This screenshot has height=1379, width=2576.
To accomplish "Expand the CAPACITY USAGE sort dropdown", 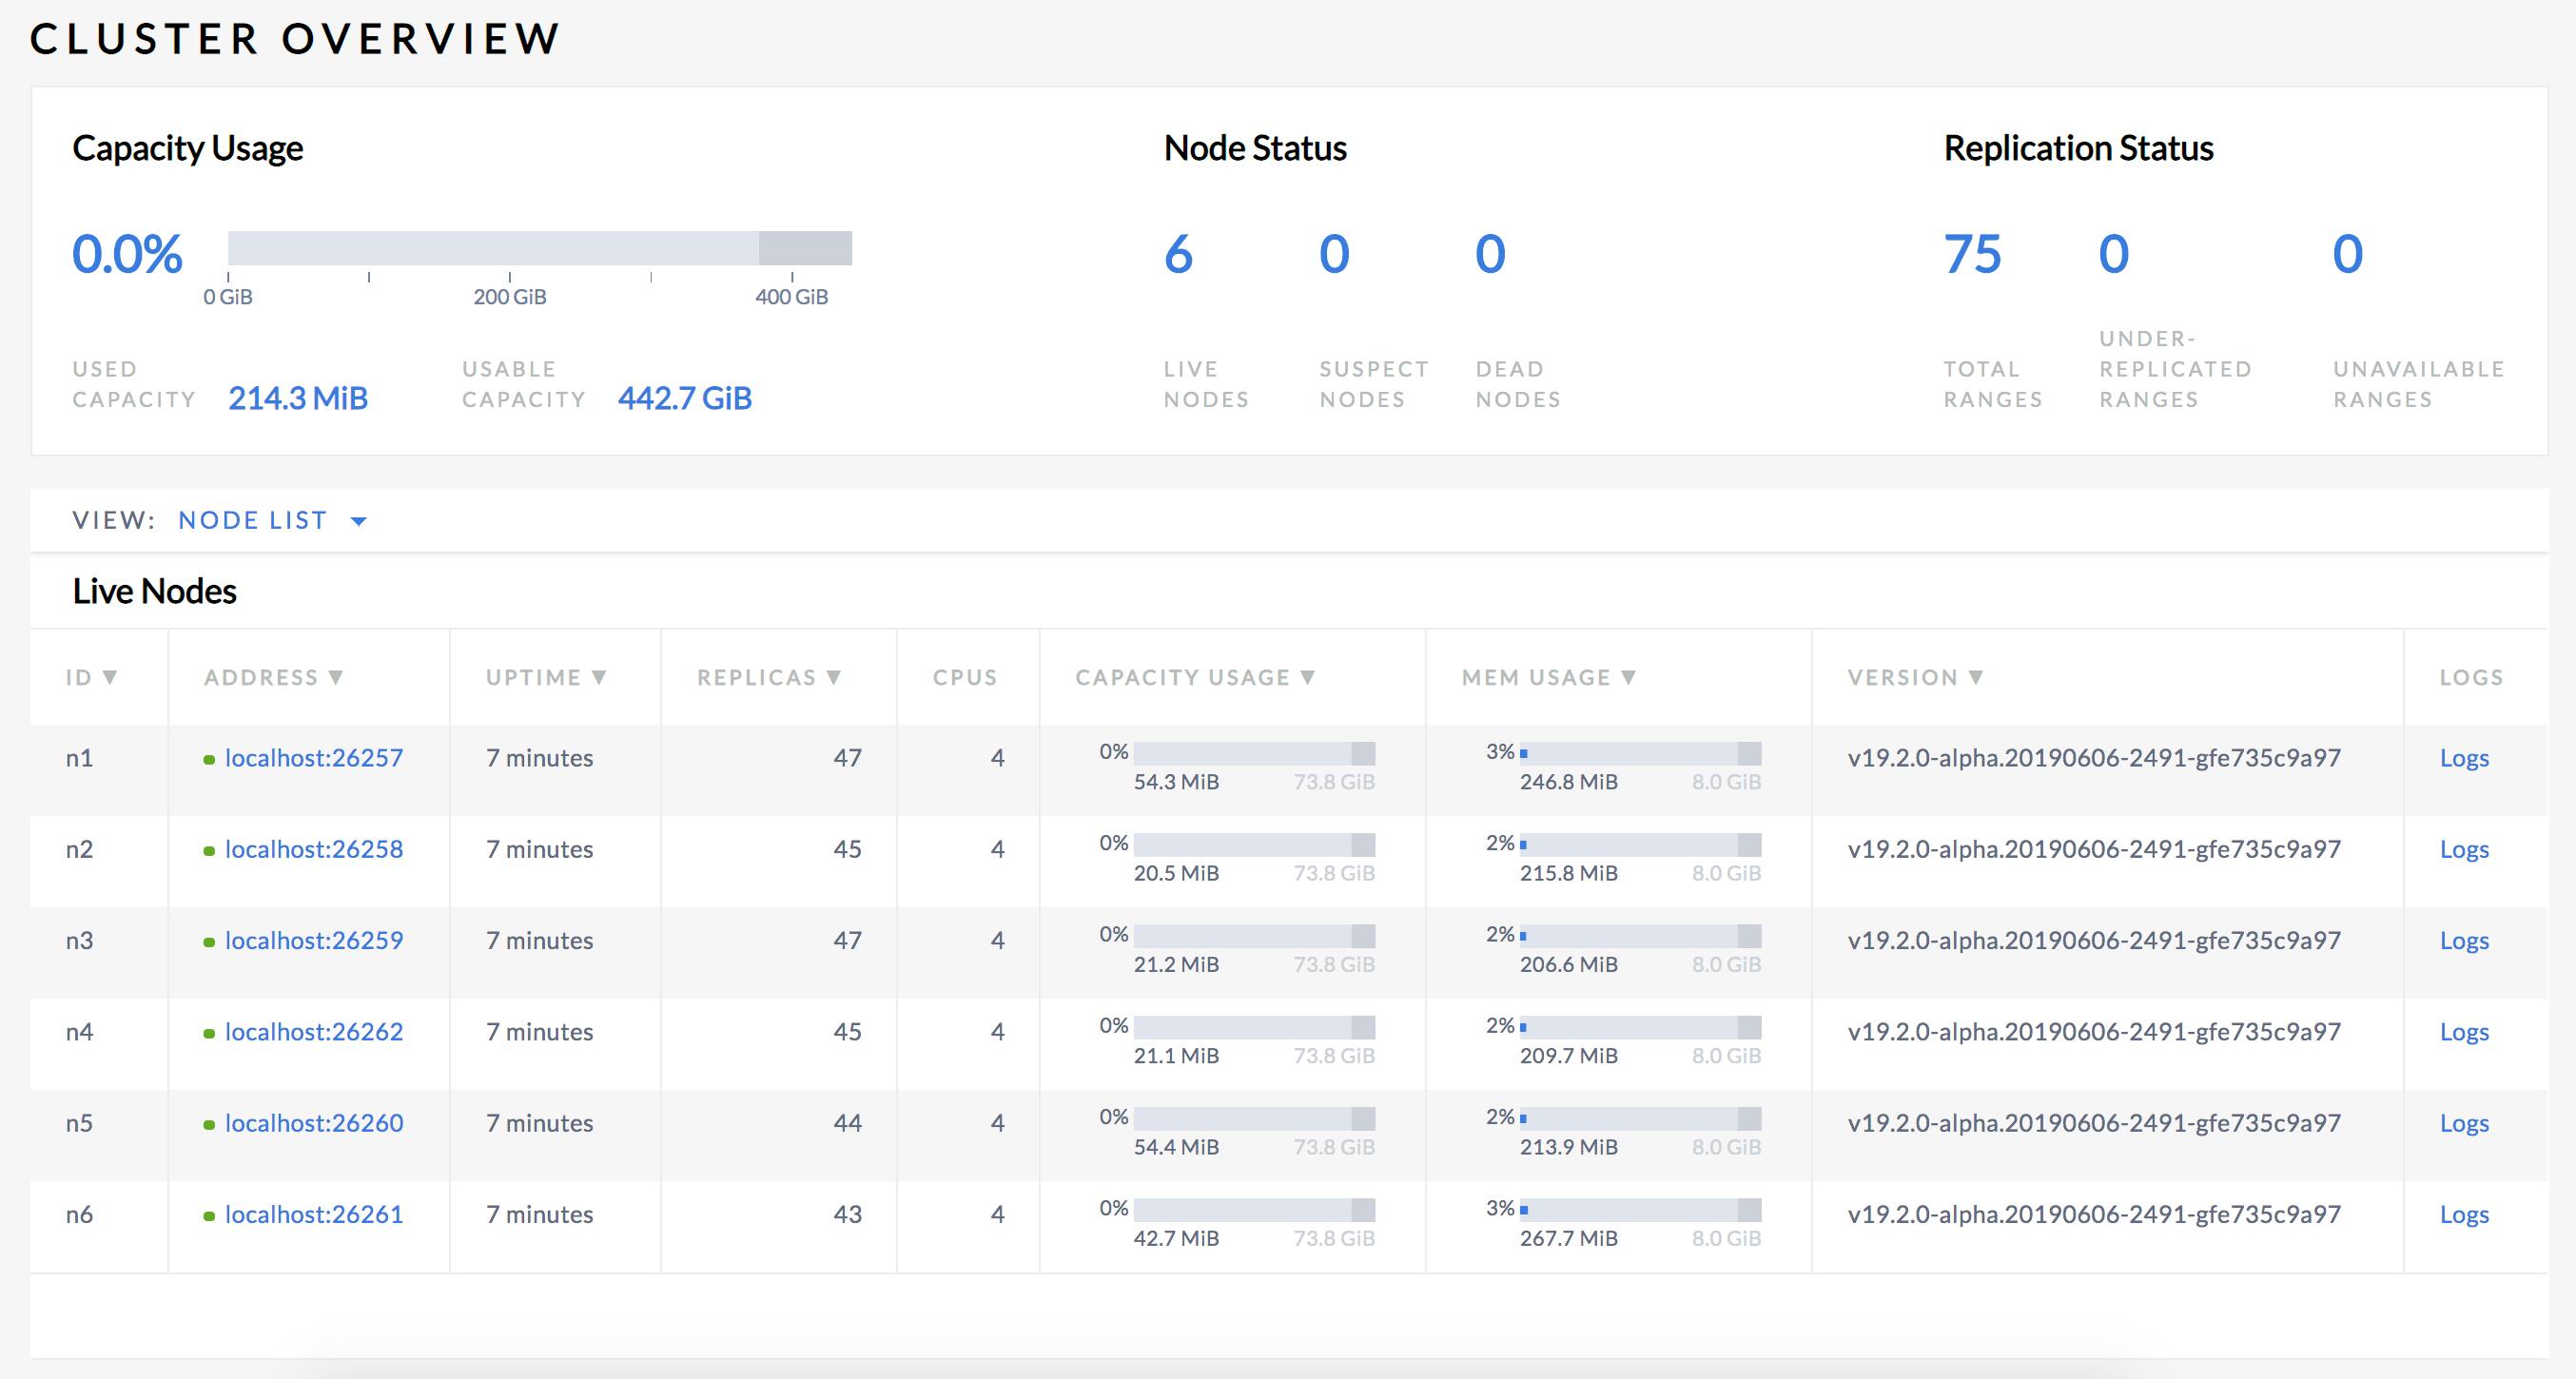I will click(1308, 676).
